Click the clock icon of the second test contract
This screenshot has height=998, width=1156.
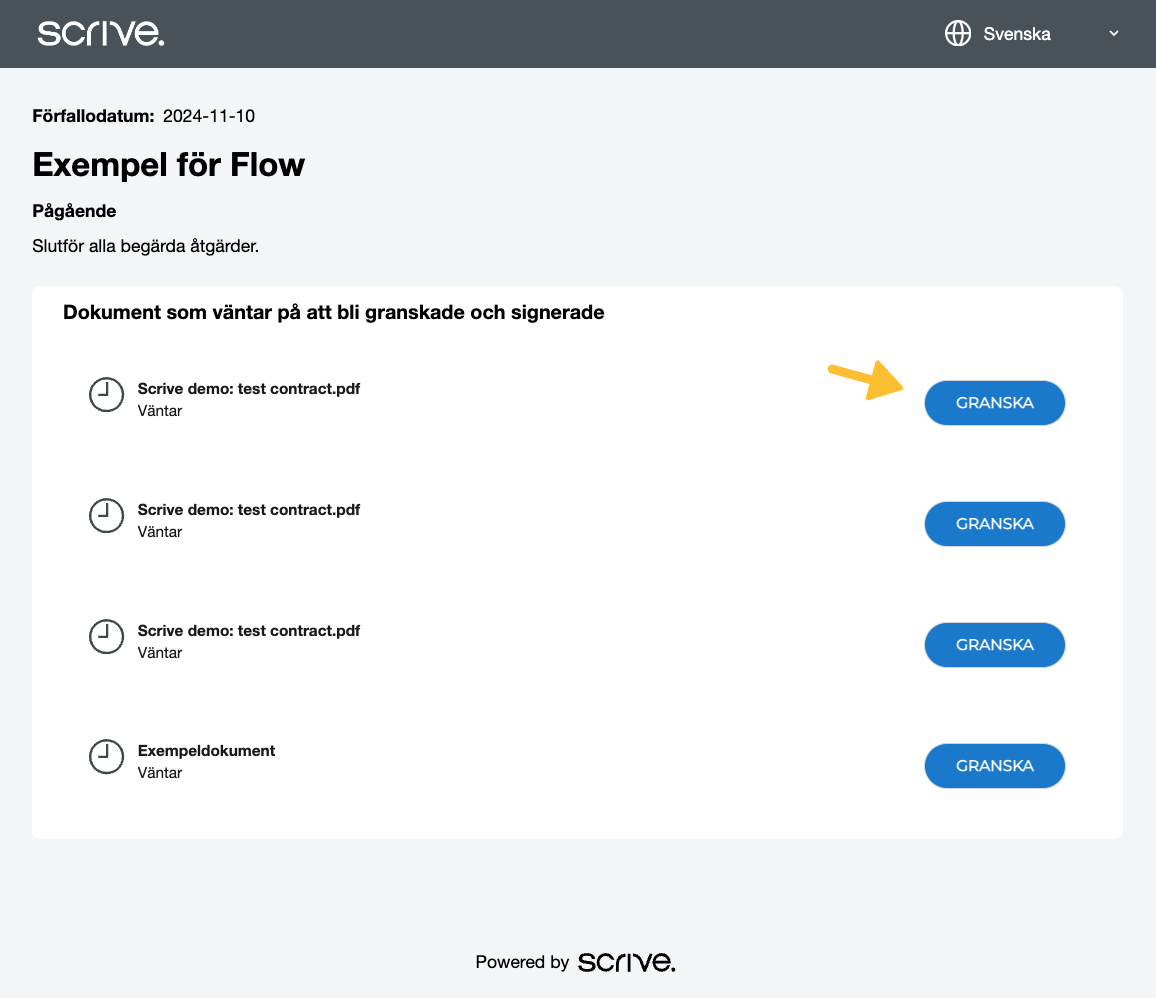pos(106,517)
